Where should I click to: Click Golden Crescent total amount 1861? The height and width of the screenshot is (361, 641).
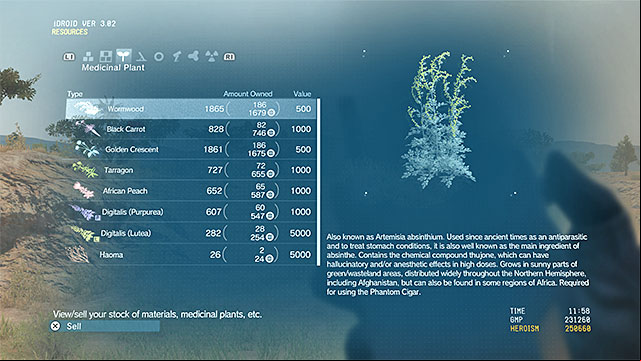(213, 150)
